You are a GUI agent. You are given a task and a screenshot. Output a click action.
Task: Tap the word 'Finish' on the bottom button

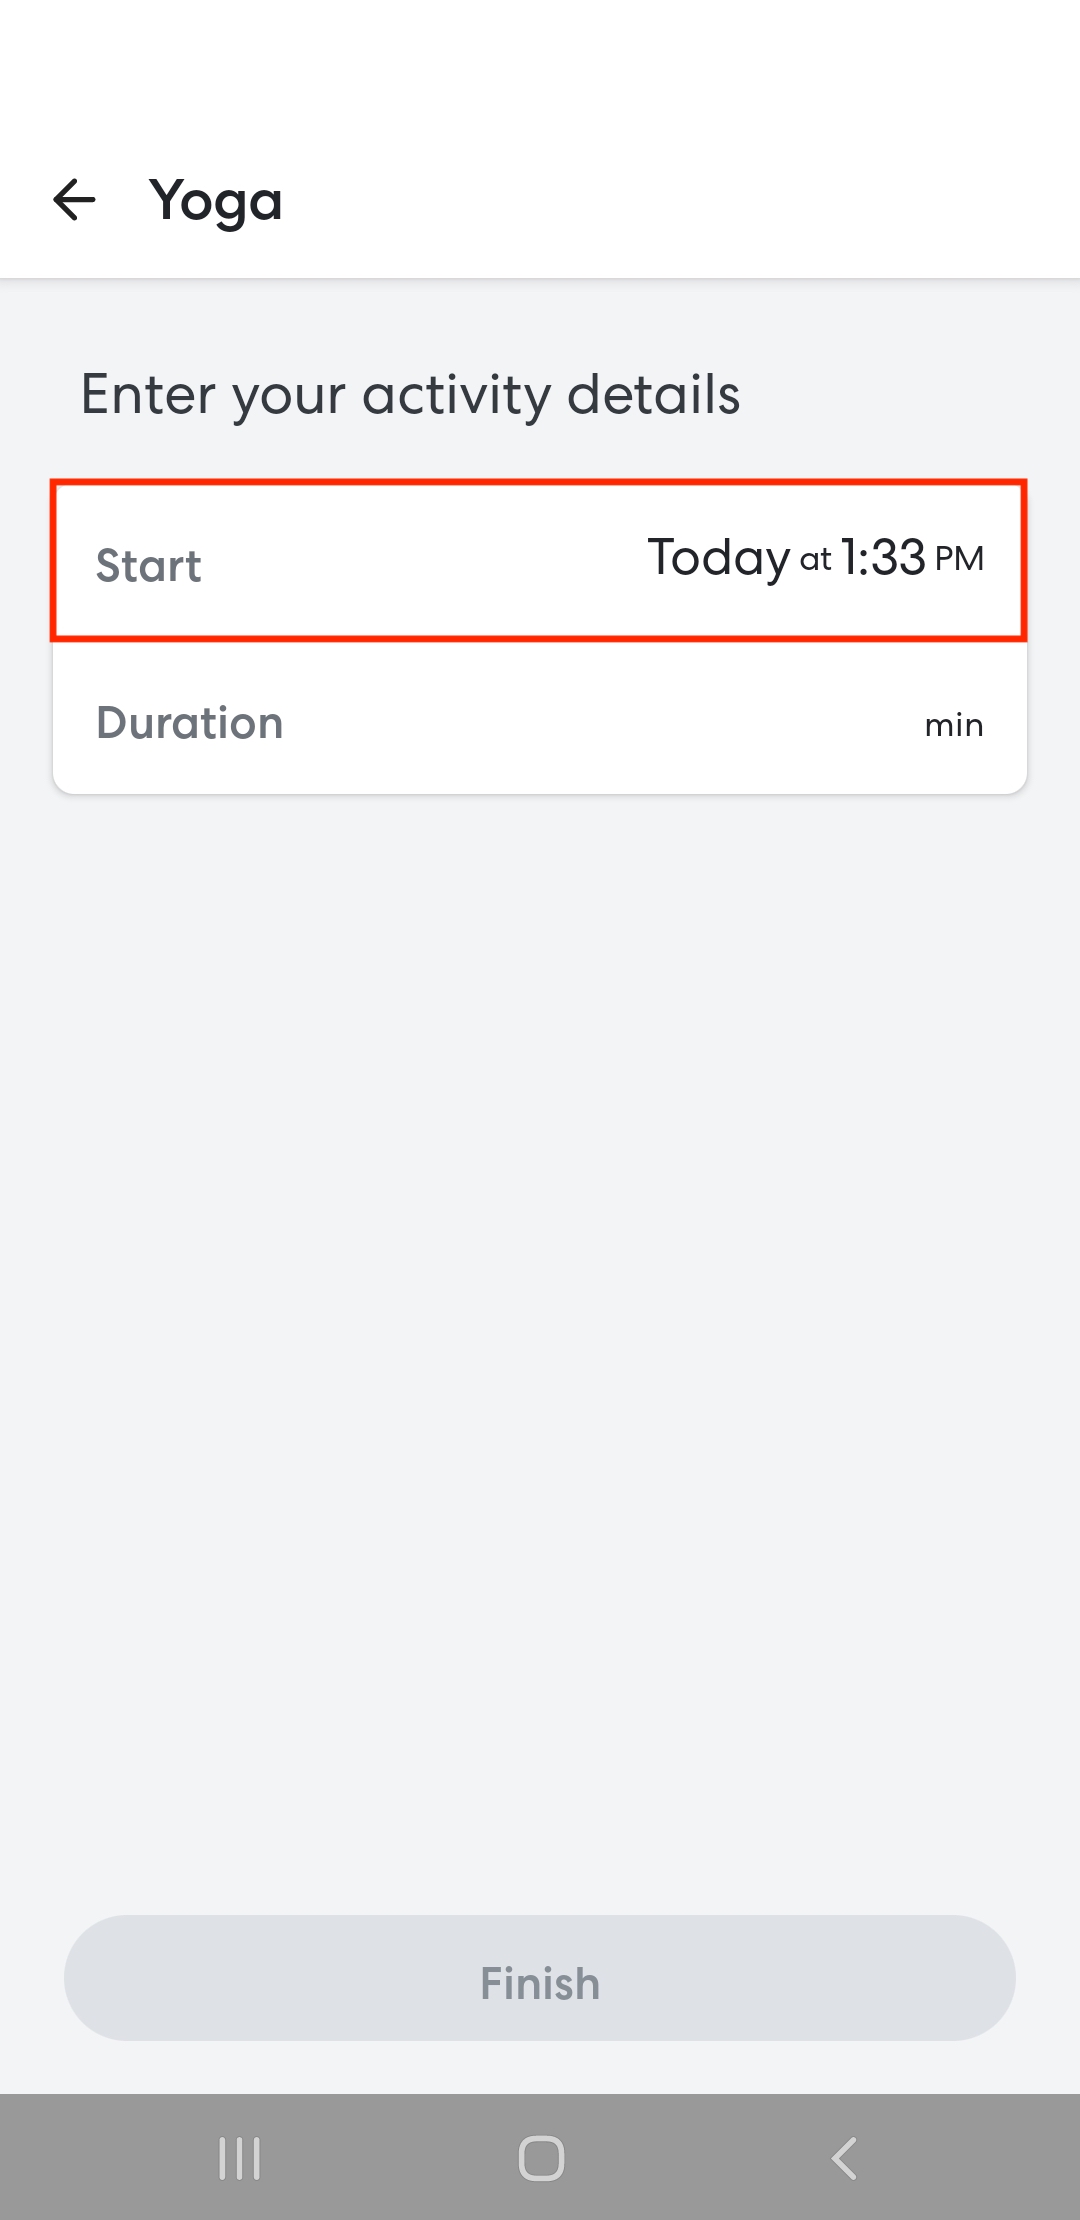[540, 1983]
